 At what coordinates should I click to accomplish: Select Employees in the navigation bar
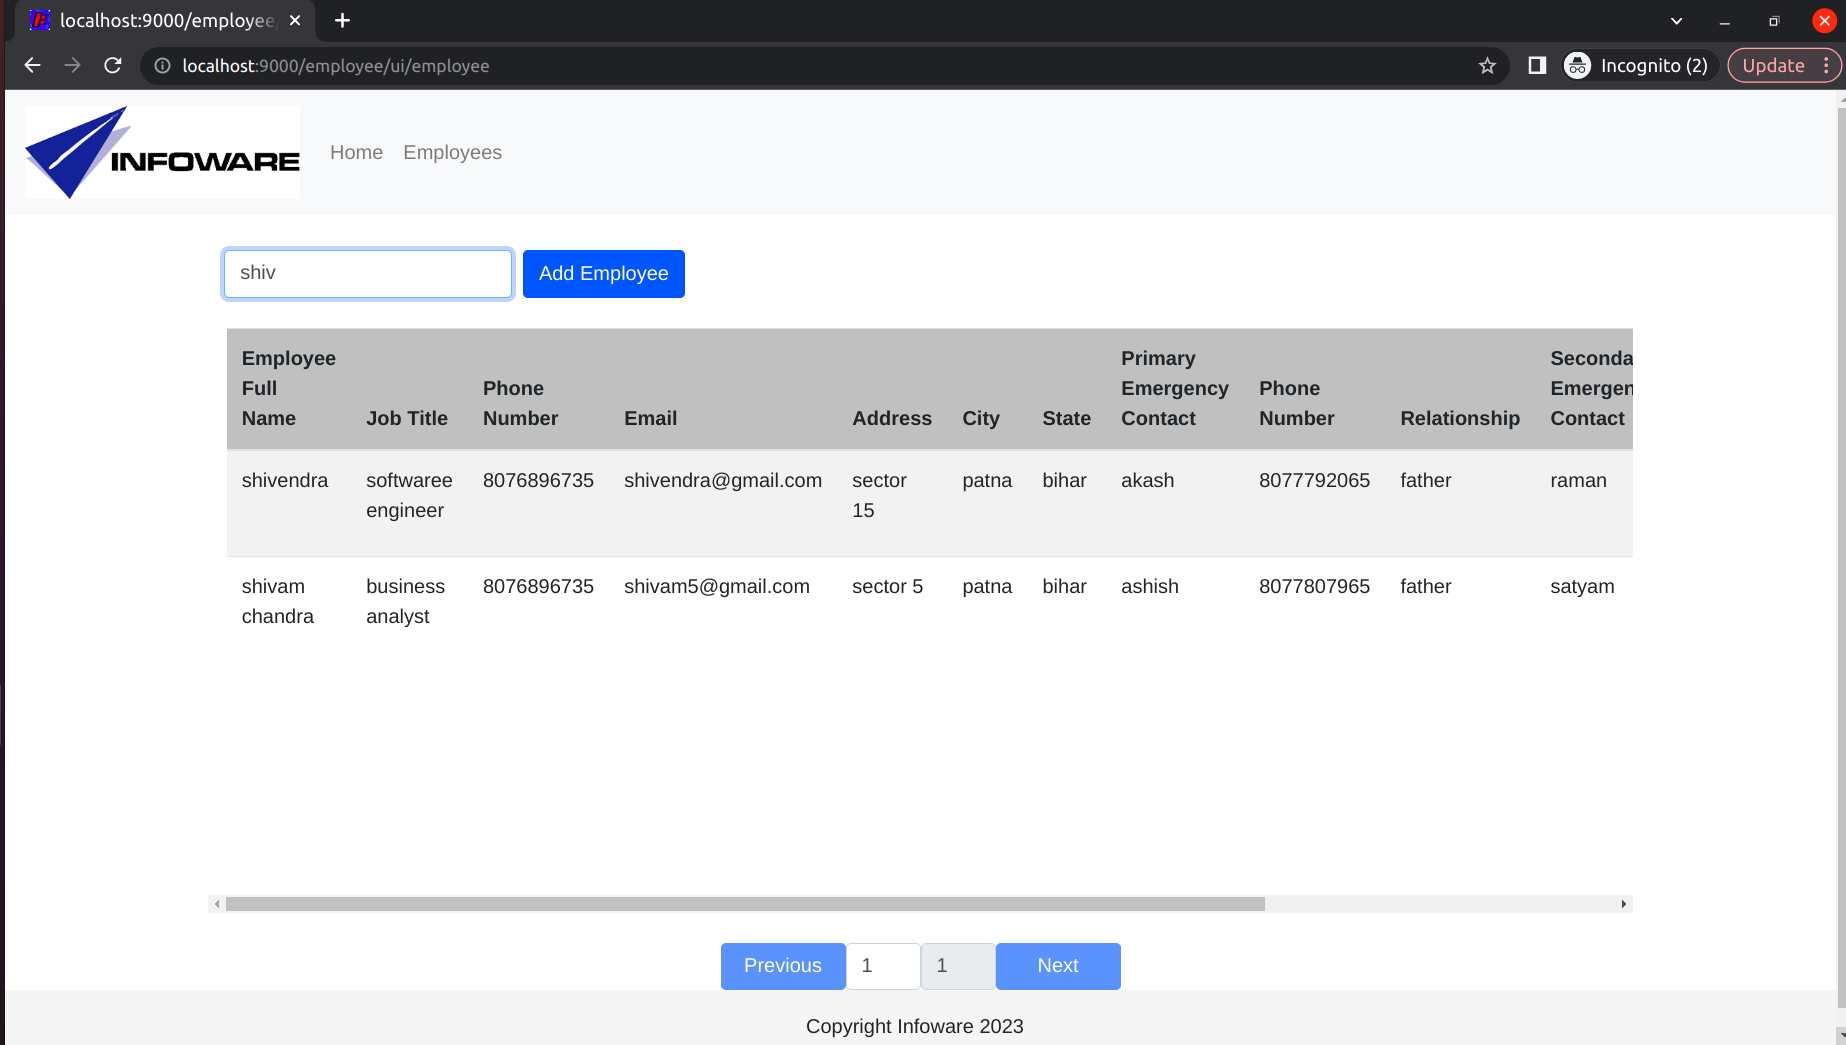coord(452,152)
